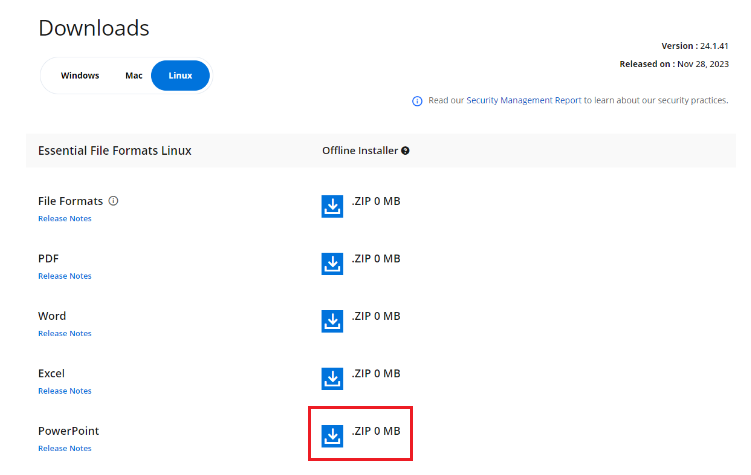
Task: Switch to the Mac tab
Action: [x=134, y=76]
